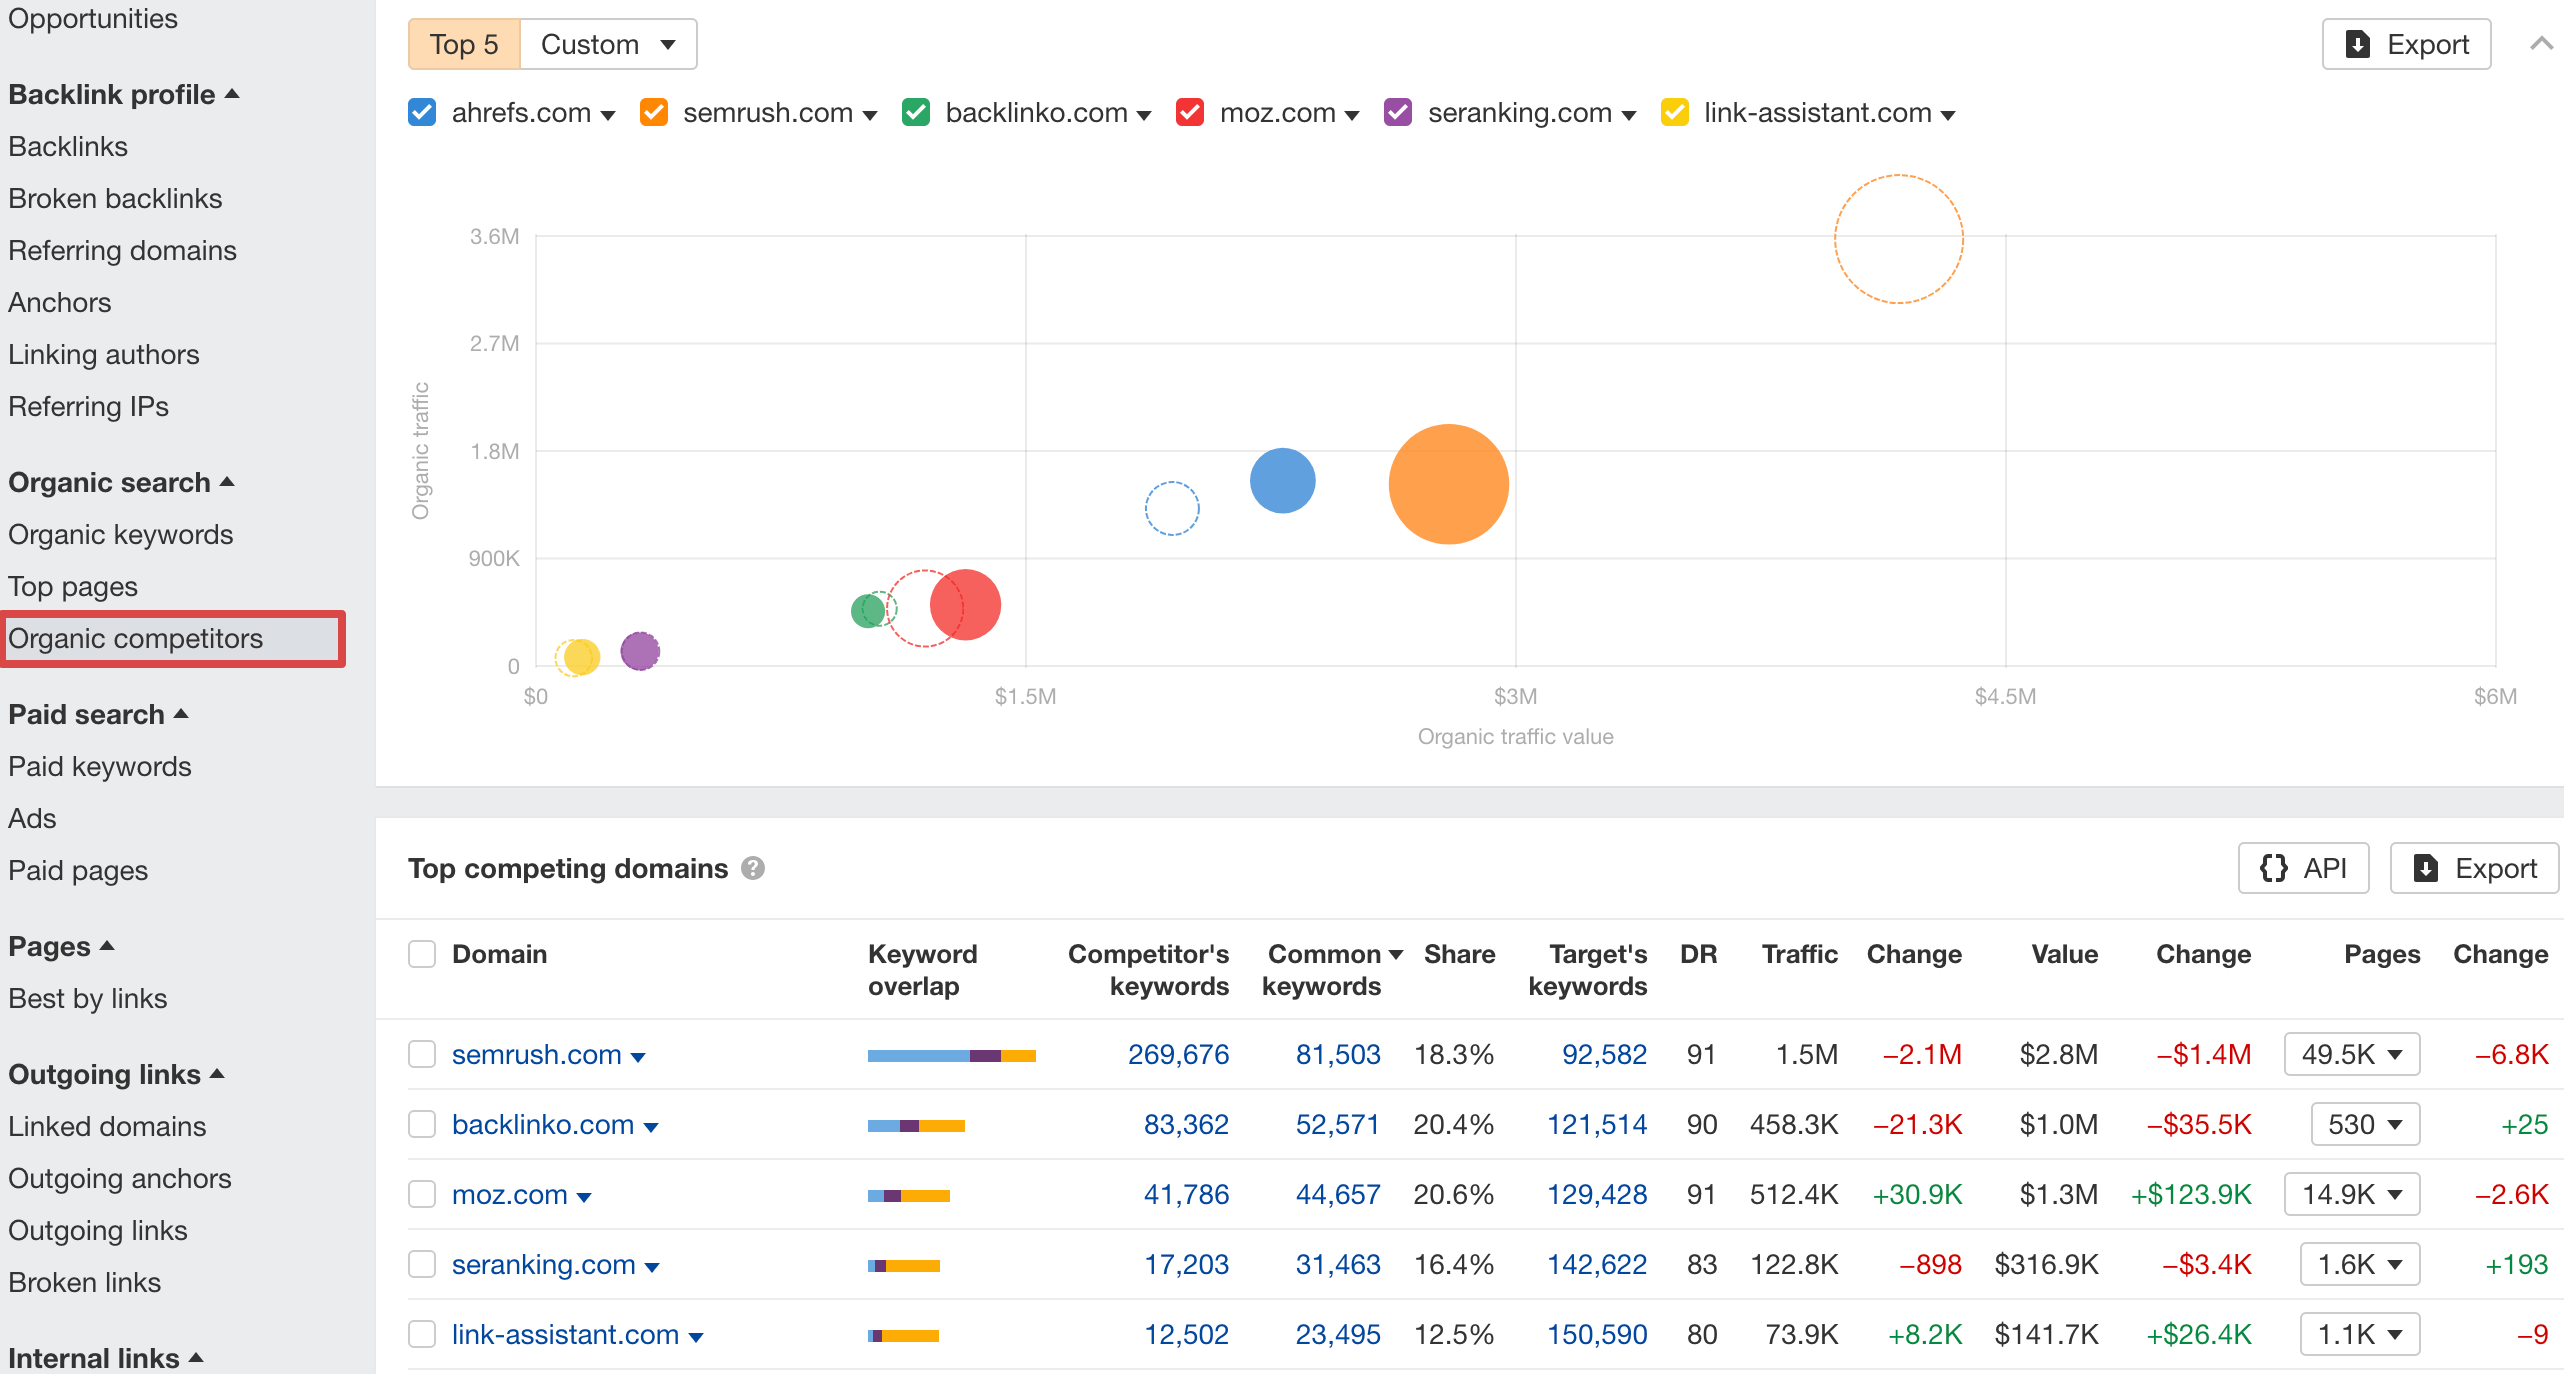The width and height of the screenshot is (2564, 1374).
Task: Click the dashed blue ahrefs outline bubble
Action: click(1172, 508)
